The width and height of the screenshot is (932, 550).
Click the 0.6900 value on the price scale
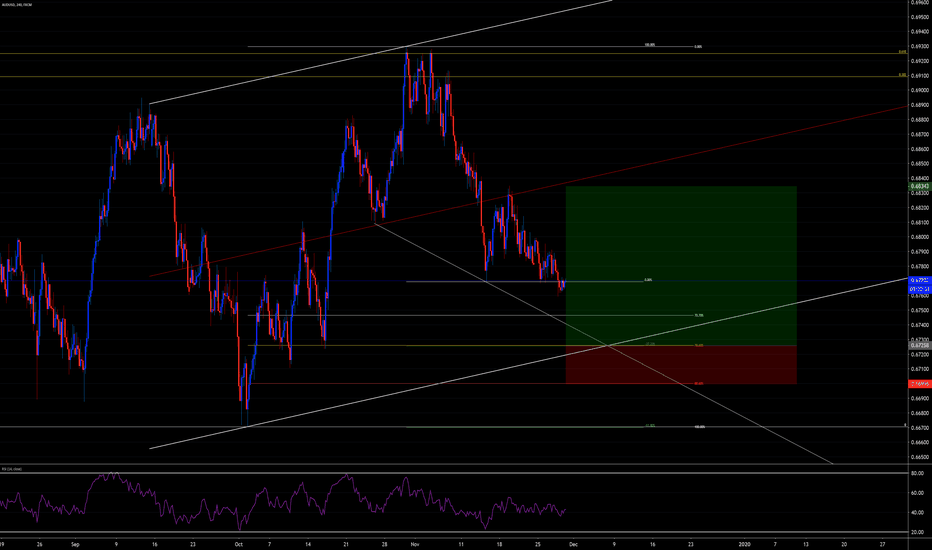[x=918, y=91]
